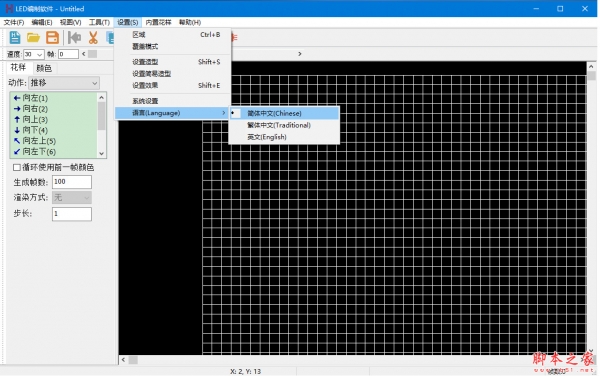Click the frame slider thumb
This screenshot has height=376, width=600.
tap(92, 54)
